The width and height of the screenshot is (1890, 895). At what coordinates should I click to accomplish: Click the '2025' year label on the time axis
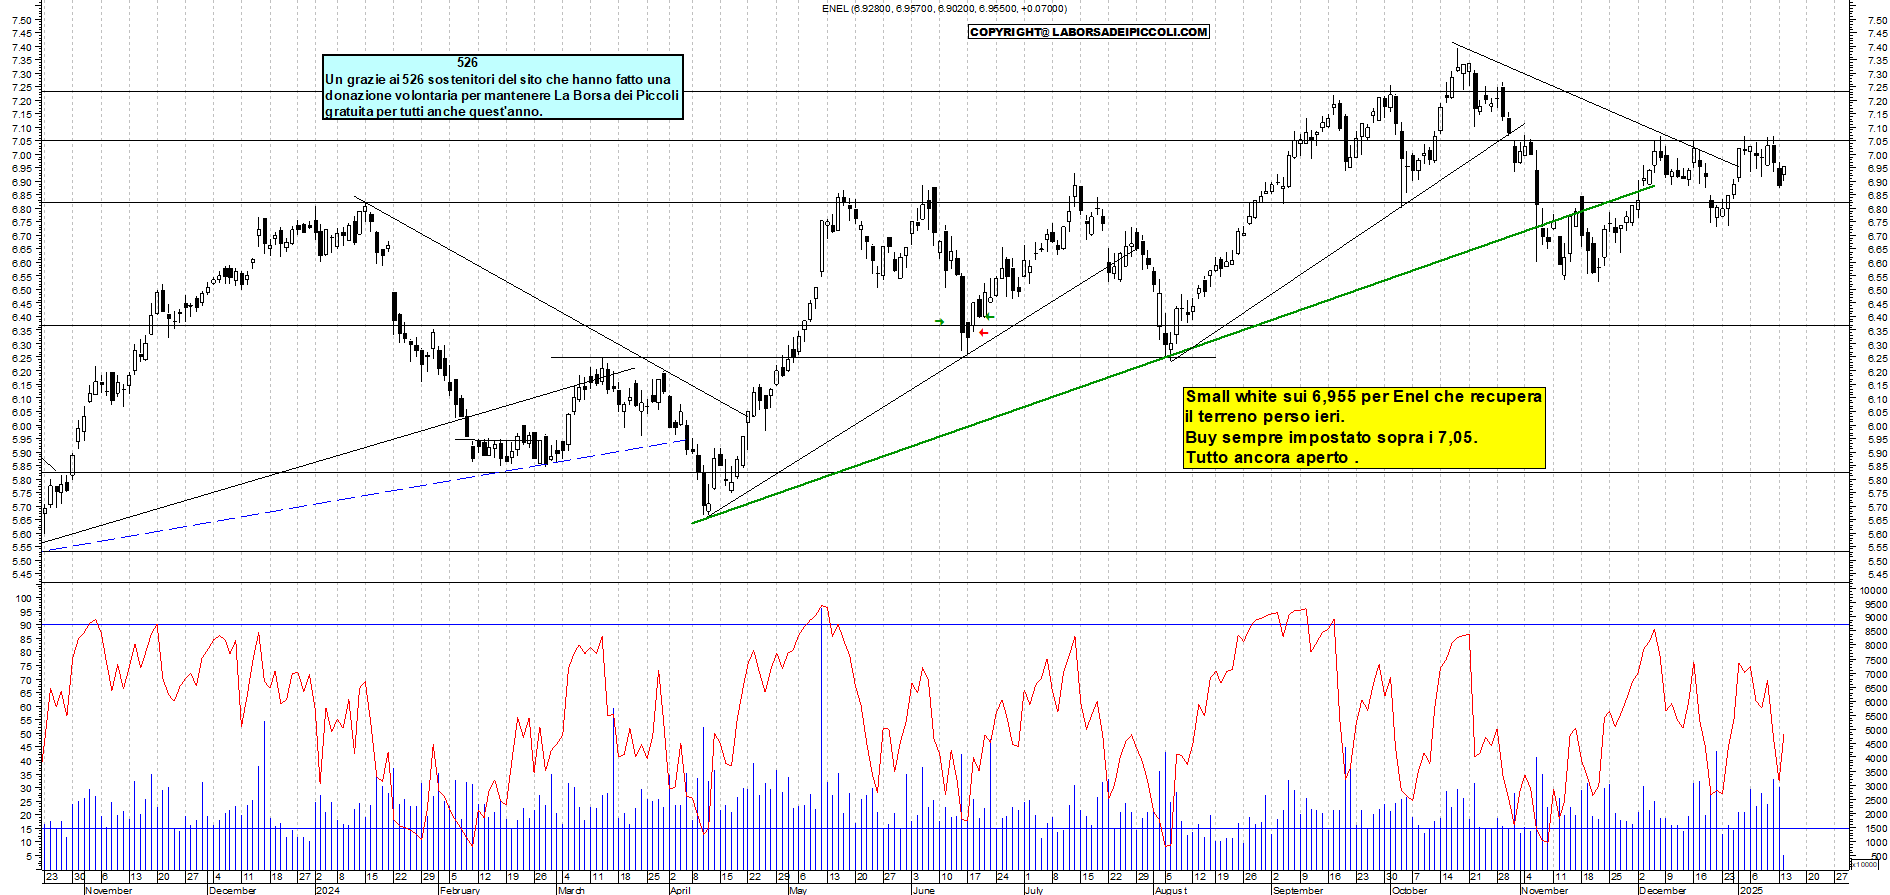1751,890
